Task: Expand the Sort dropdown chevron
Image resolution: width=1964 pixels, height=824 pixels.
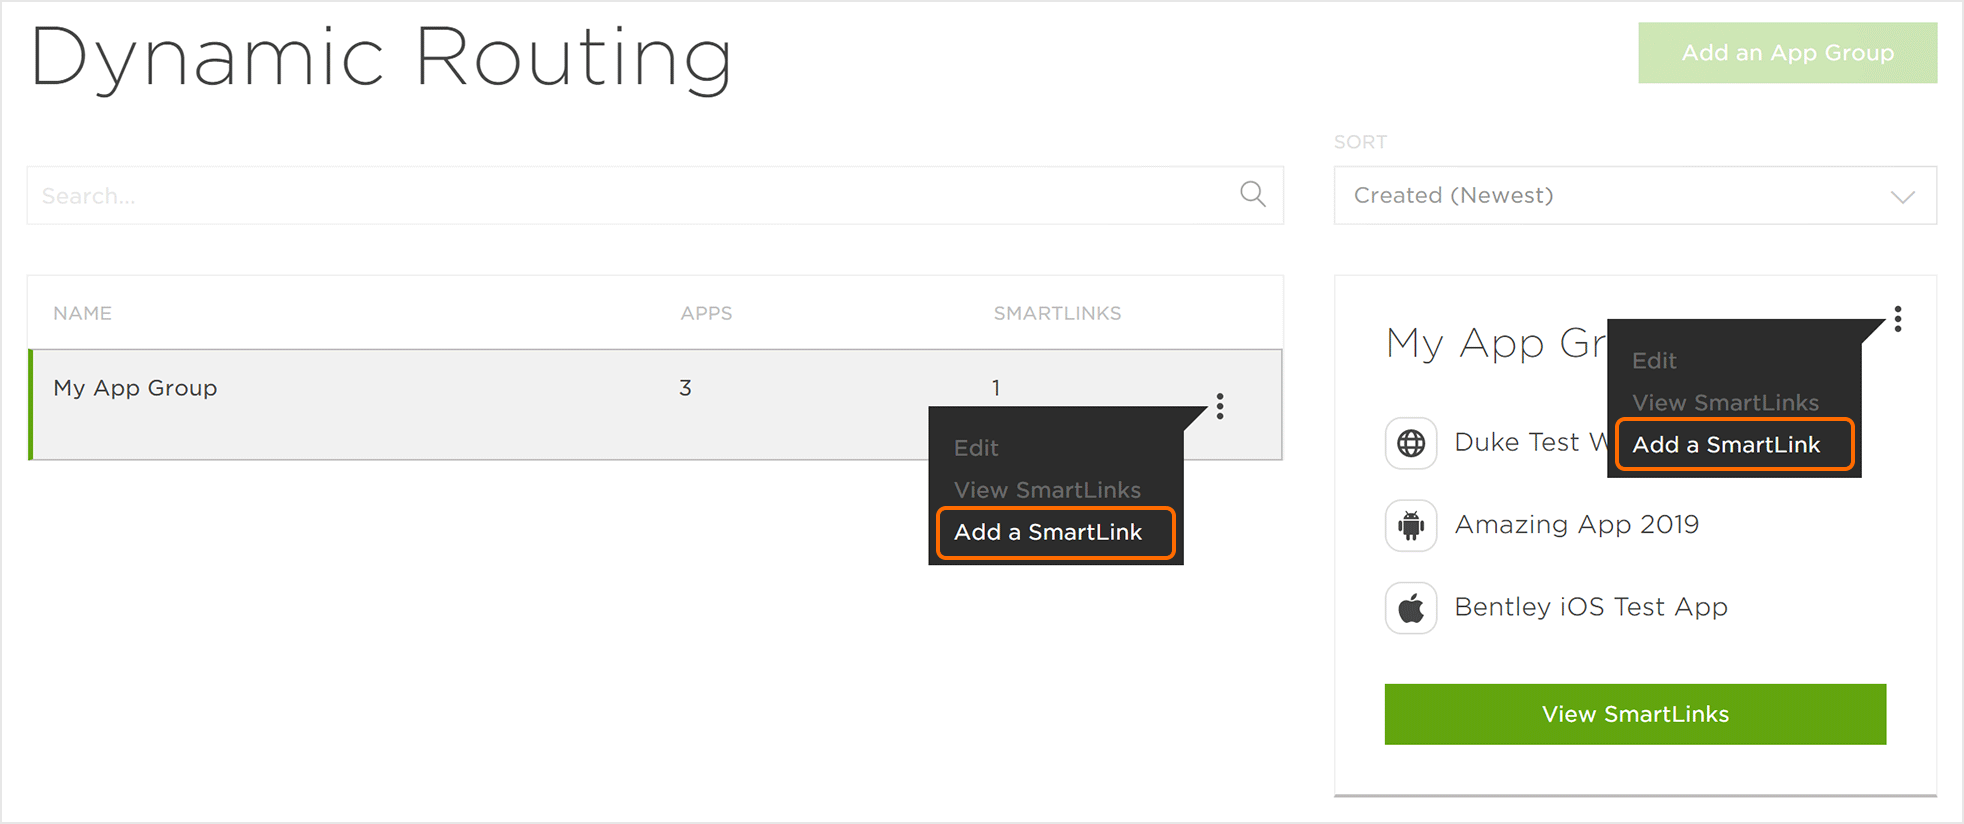Action: [1902, 196]
